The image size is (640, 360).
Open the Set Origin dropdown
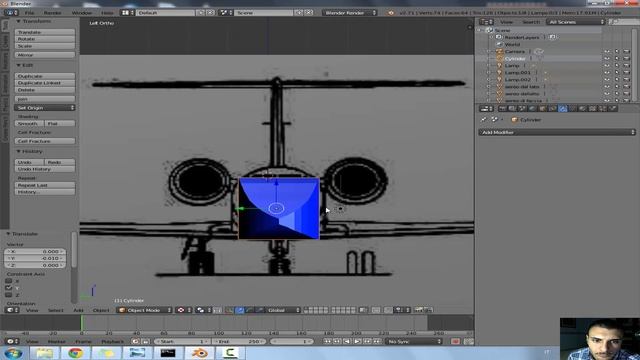coord(45,108)
